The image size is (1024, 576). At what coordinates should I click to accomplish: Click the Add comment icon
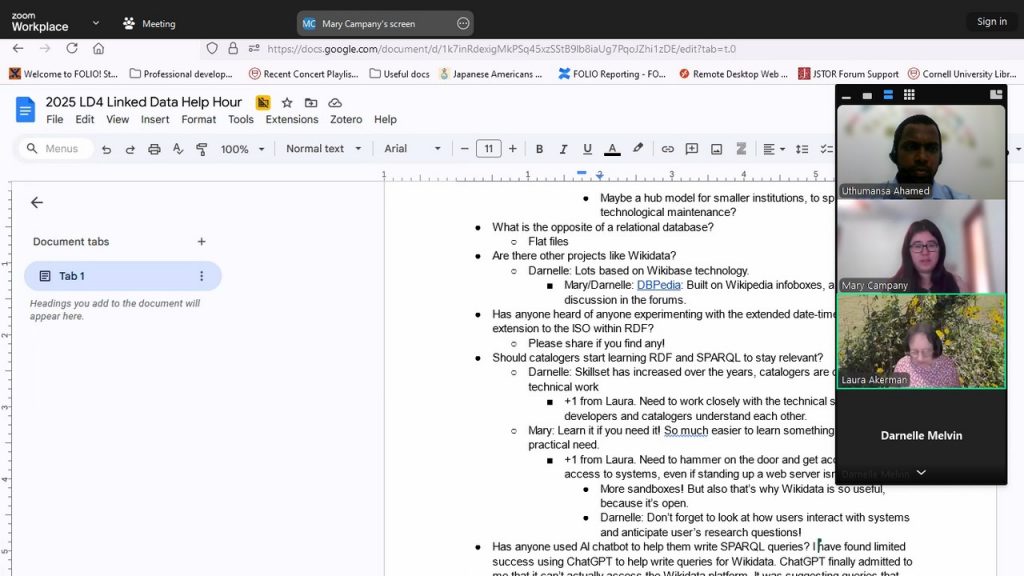point(692,149)
